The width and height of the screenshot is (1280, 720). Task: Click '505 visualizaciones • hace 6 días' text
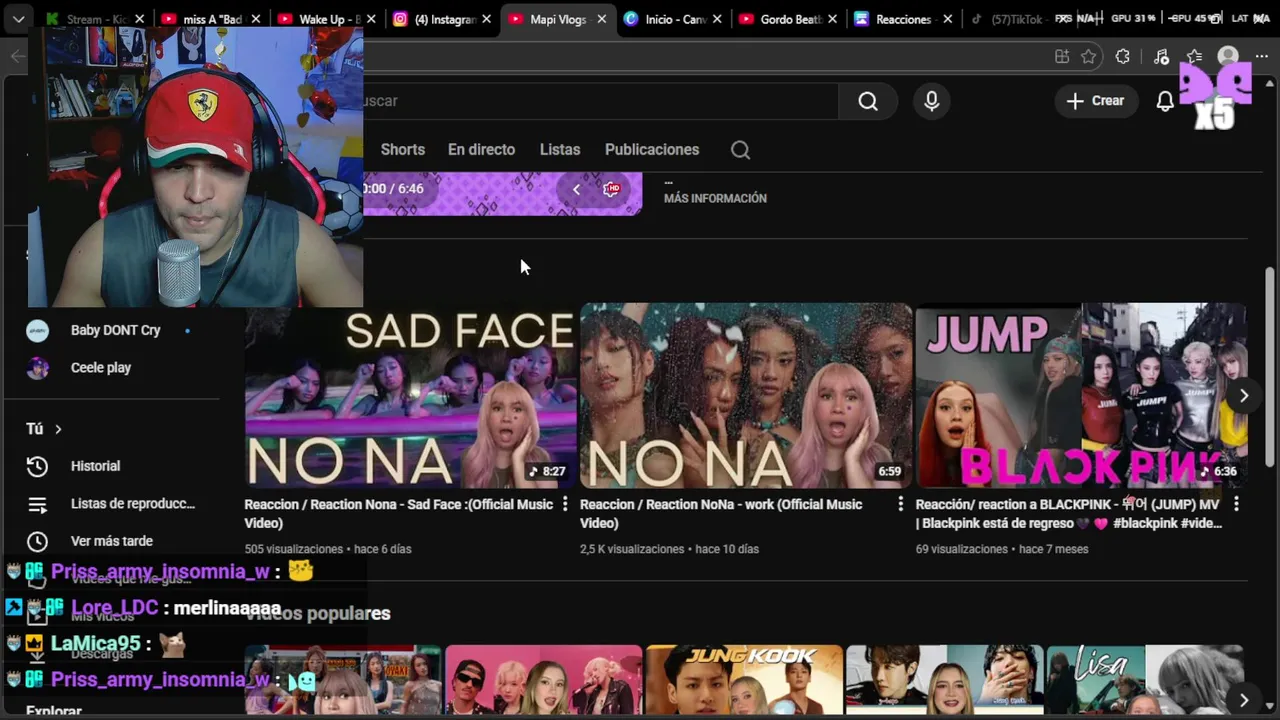point(328,549)
